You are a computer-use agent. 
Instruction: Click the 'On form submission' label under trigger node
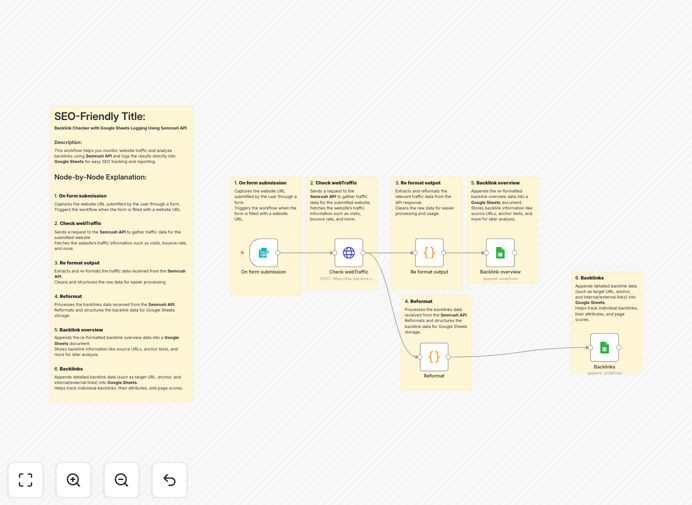tap(263, 272)
